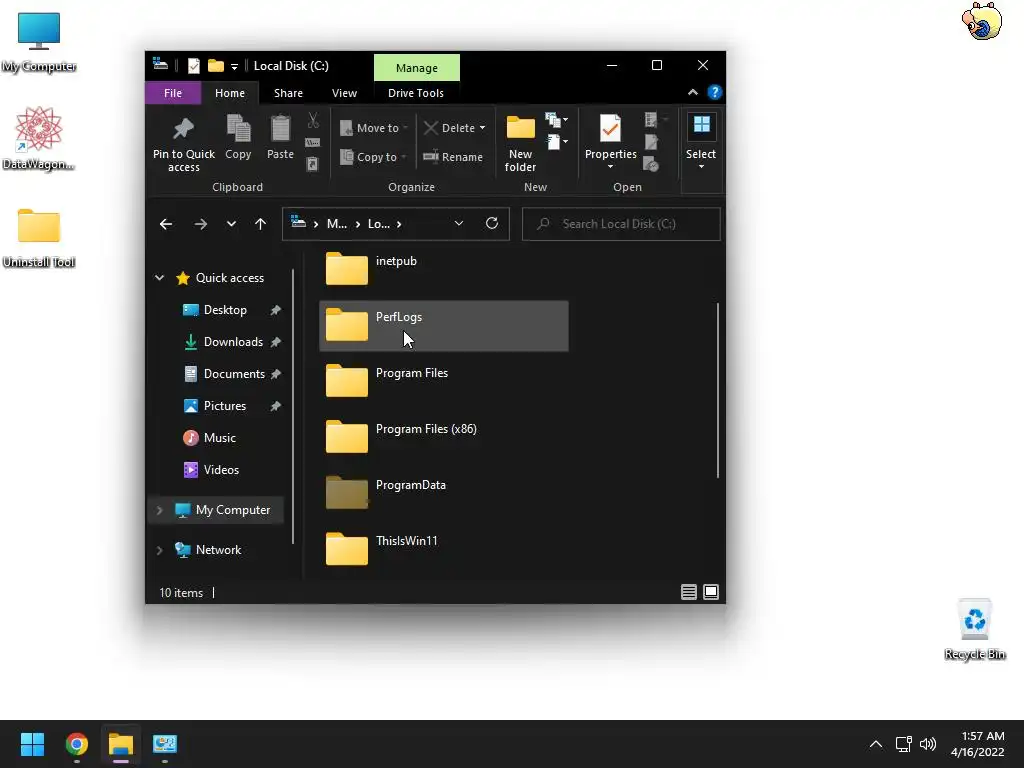
Task: Open the Windows Start menu
Action: (x=32, y=744)
